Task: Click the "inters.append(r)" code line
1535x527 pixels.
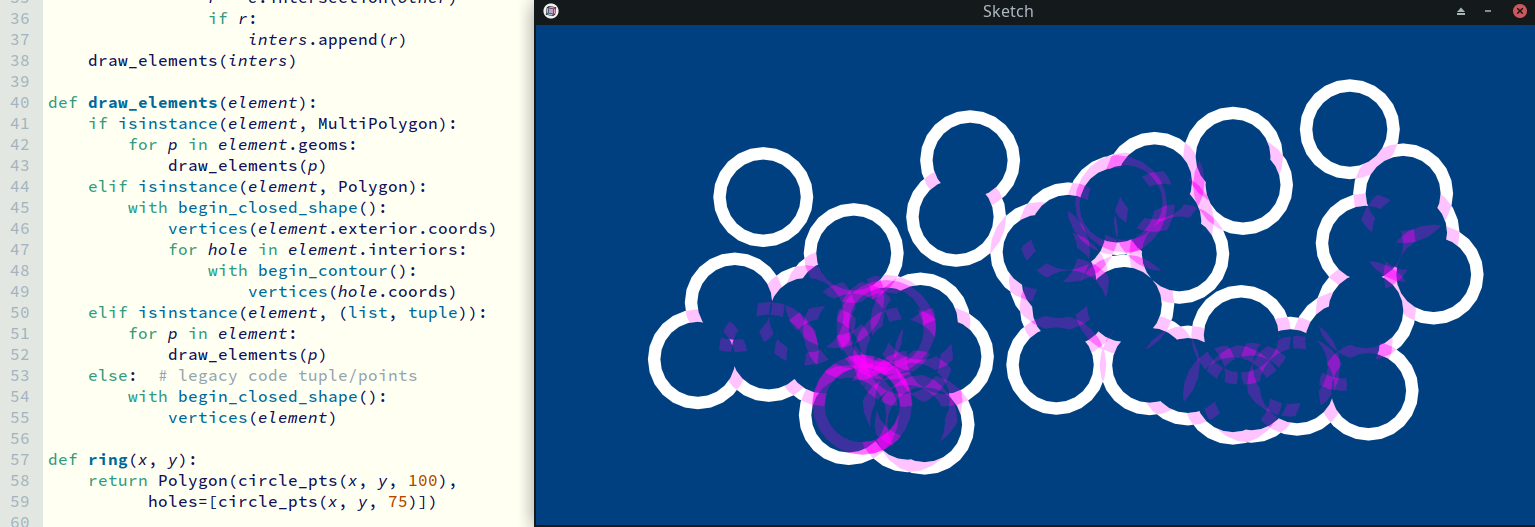Action: (x=327, y=40)
